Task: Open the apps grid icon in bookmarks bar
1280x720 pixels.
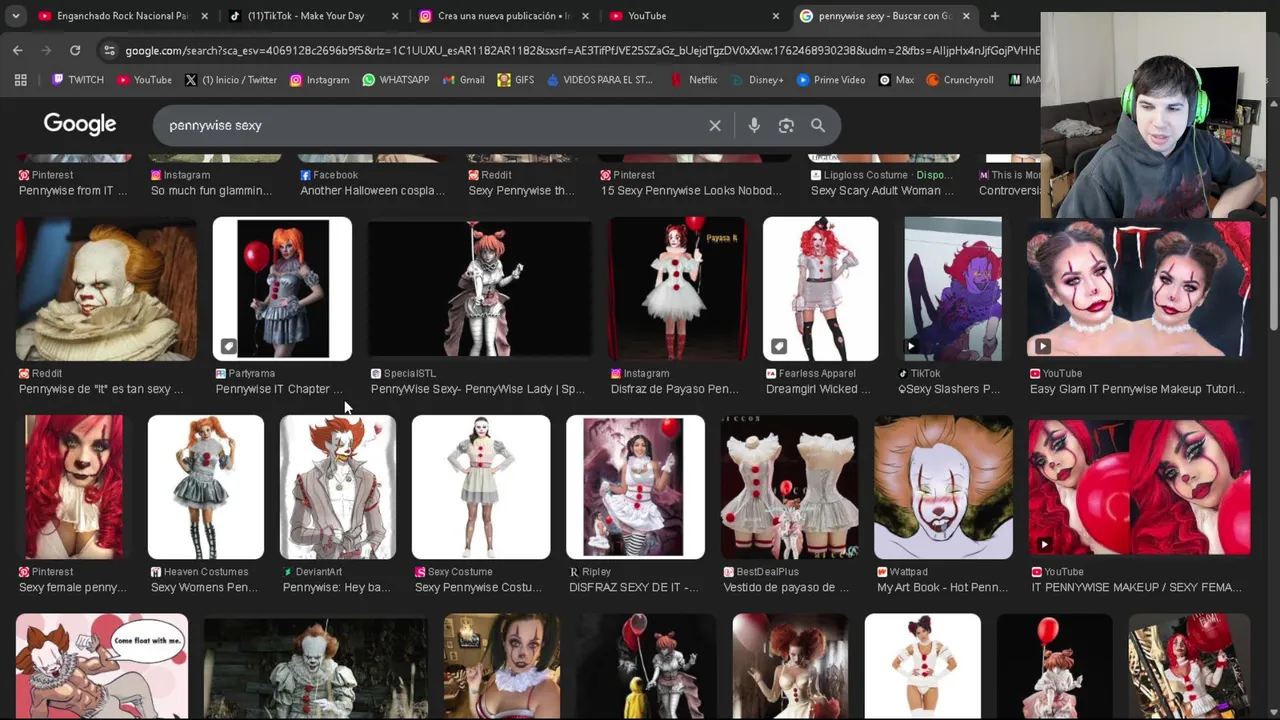Action: [x=20, y=80]
